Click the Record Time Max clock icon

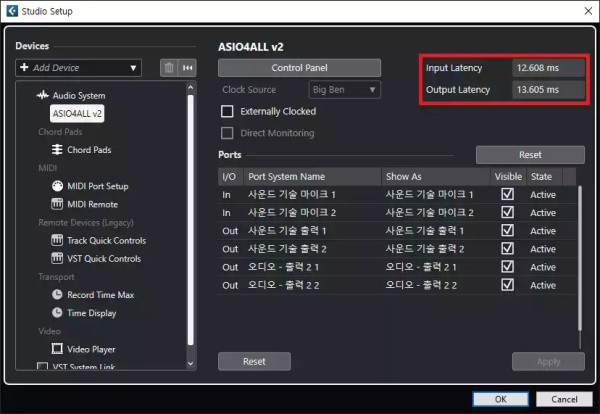57,295
